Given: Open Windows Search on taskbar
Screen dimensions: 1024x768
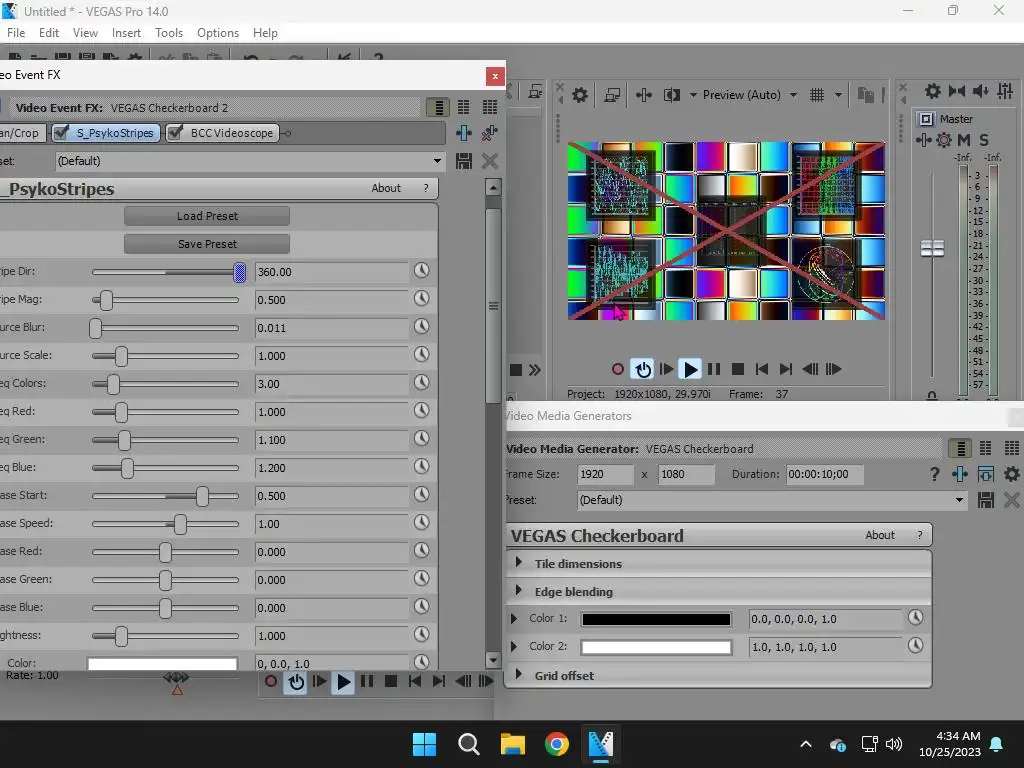Looking at the screenshot, I should 468,744.
